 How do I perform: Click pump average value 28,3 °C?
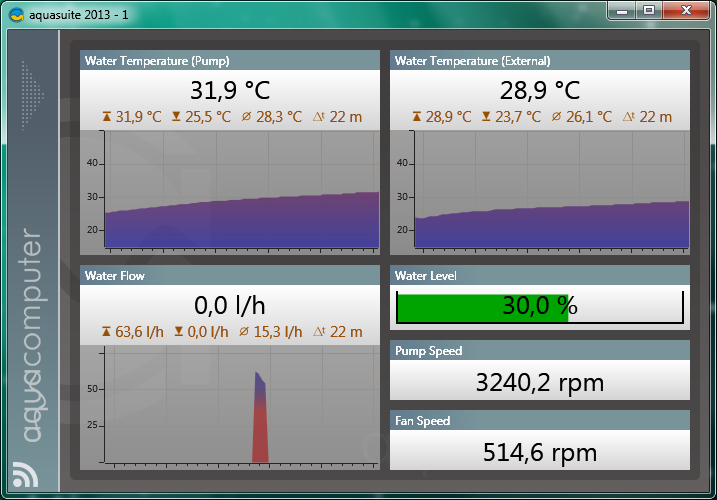click(278, 117)
